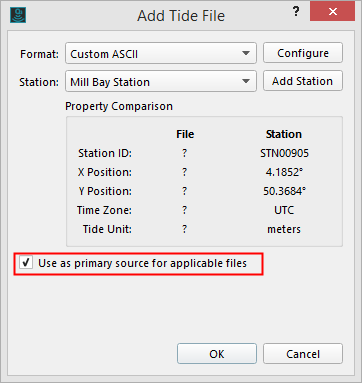Confirm with the OK button
Screen dimensions: 362x383
[x=217, y=354]
